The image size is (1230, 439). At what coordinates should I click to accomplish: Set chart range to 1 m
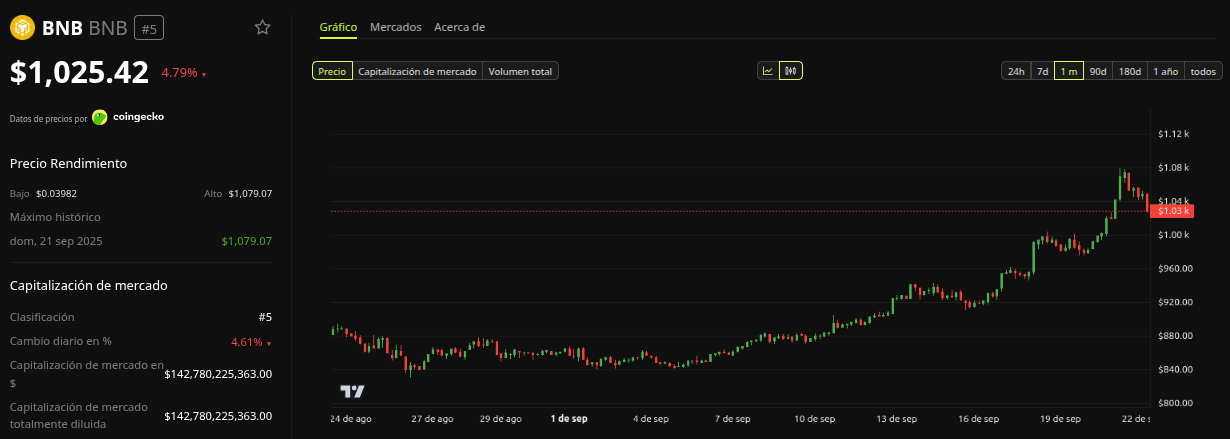point(1069,71)
